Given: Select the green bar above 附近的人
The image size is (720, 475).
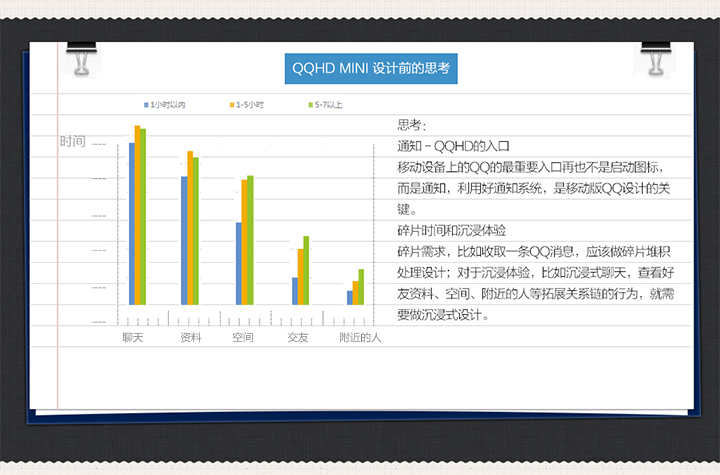Looking at the screenshot, I should tap(361, 287).
